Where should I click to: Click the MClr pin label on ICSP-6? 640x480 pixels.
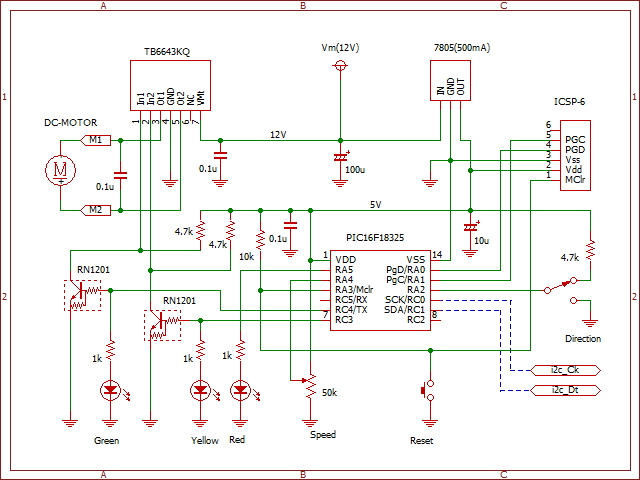(x=575, y=180)
